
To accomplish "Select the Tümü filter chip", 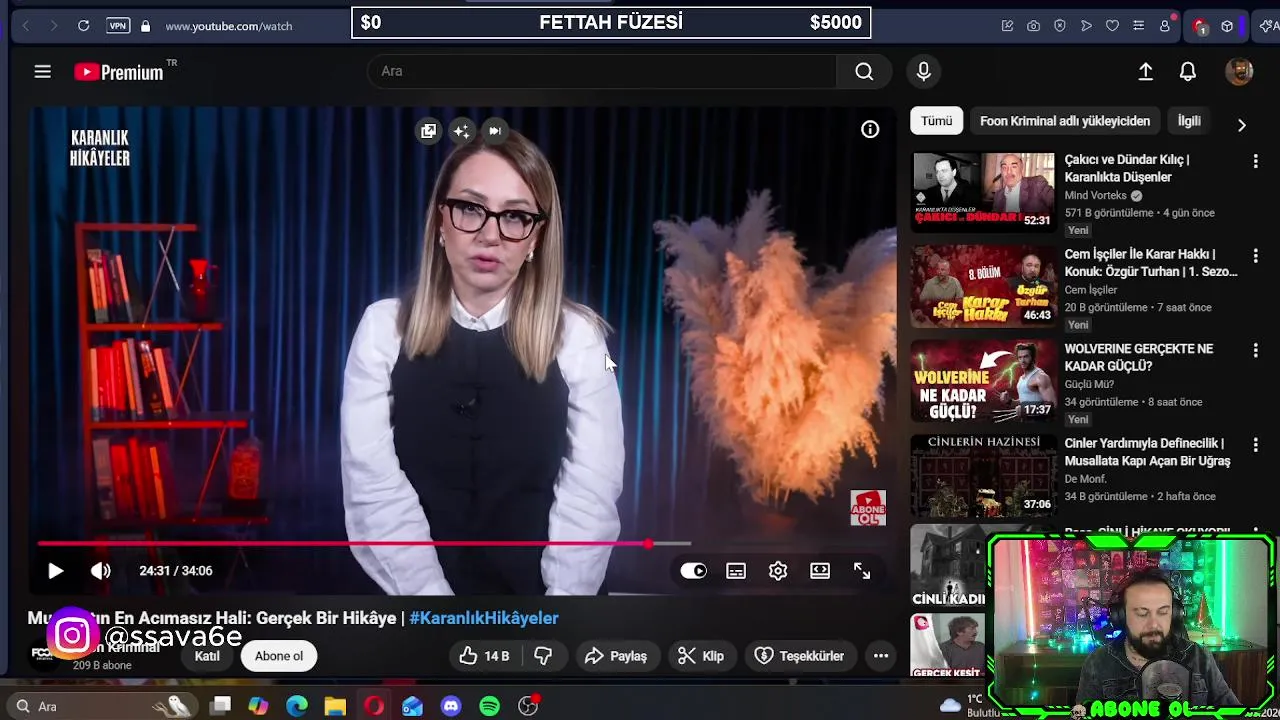I will pos(937,121).
